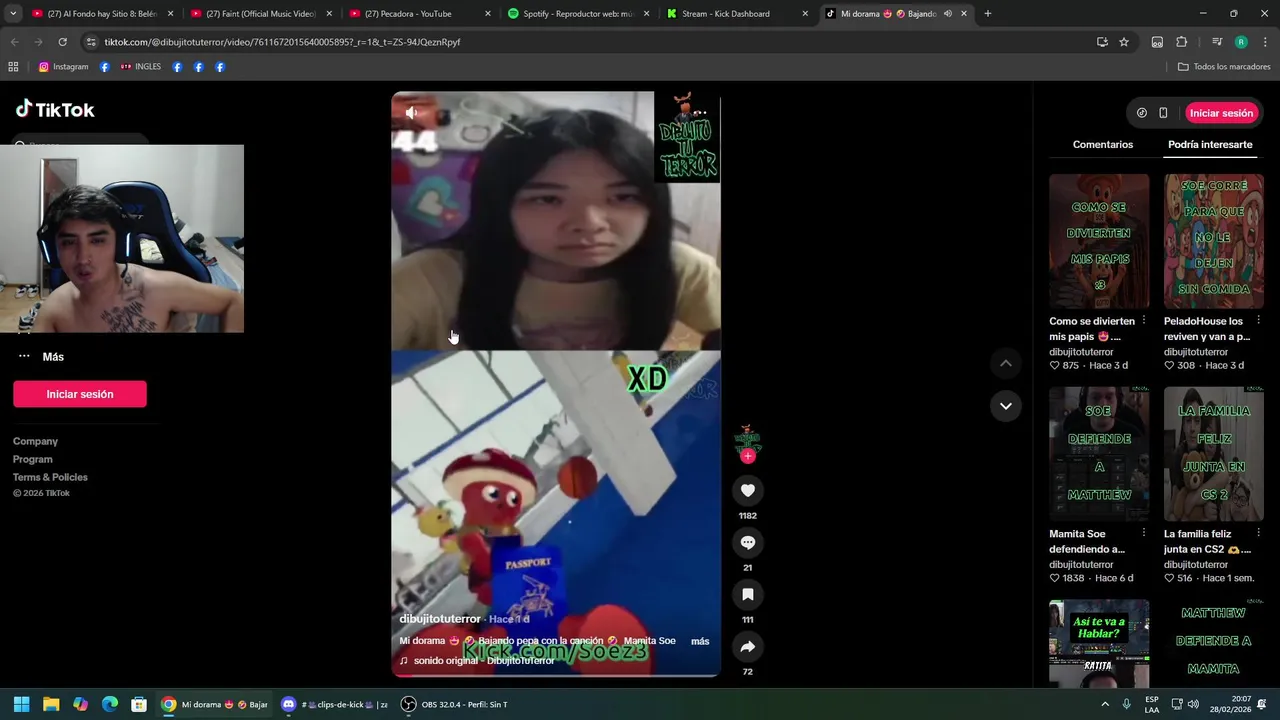Open the 'Como se divierten mis papis' thumbnail

[1099, 241]
